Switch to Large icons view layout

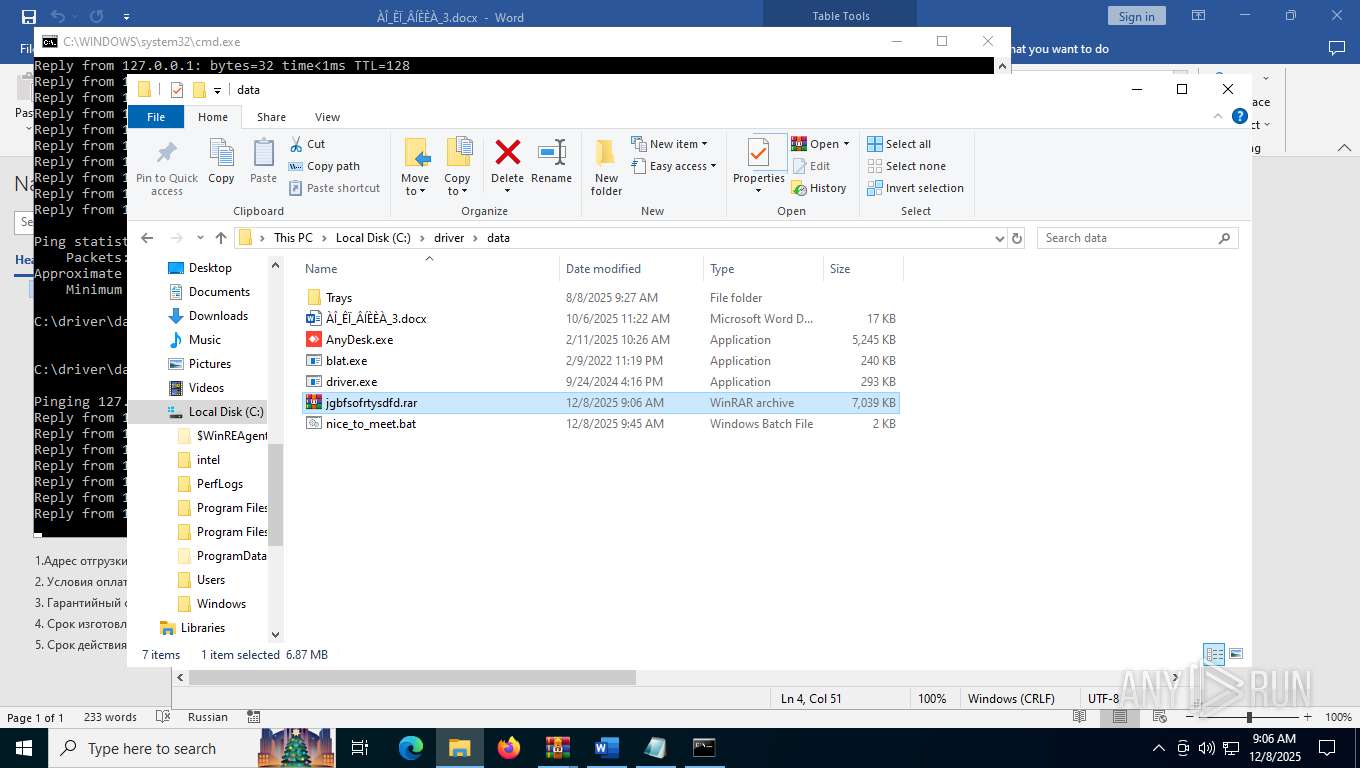[1236, 655]
